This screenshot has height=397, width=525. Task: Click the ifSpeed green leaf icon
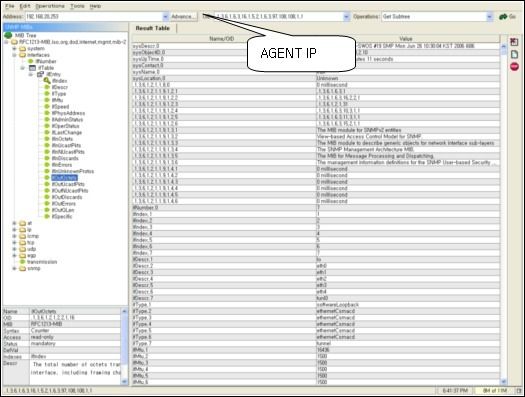[x=48, y=107]
